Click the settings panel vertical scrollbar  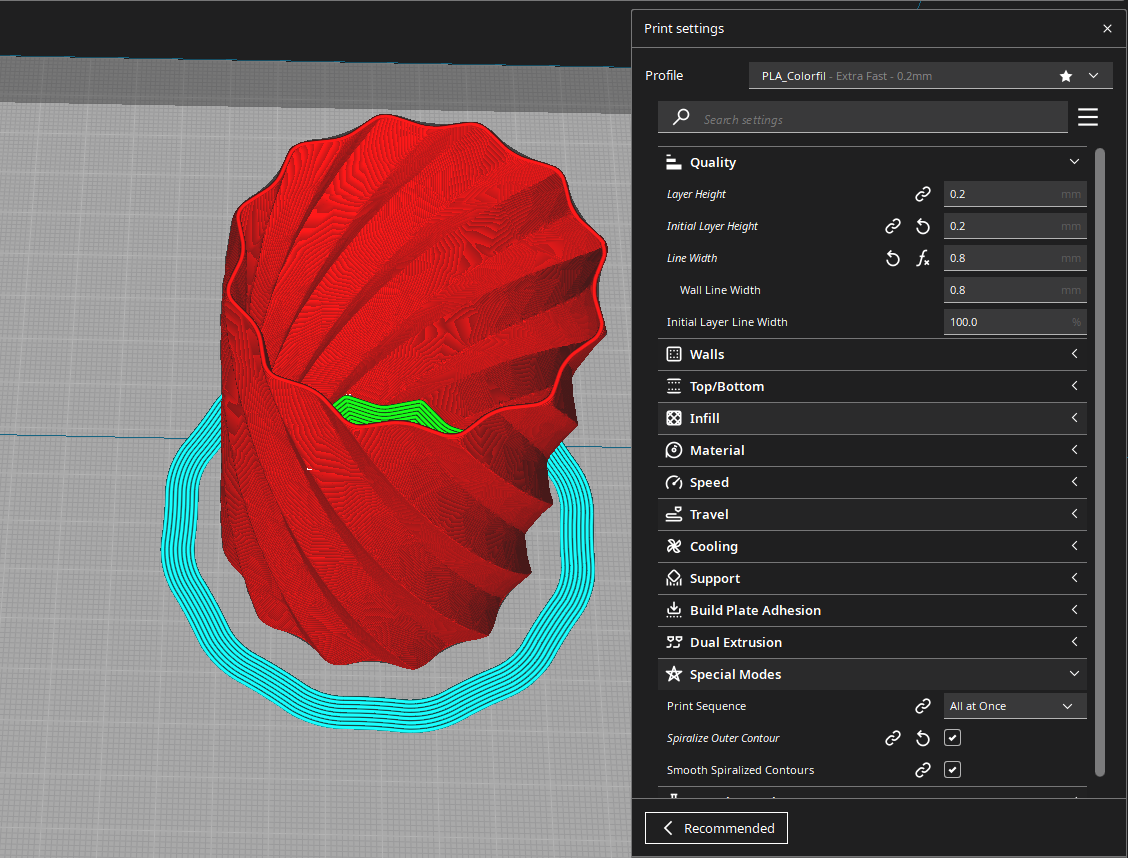point(1099,462)
